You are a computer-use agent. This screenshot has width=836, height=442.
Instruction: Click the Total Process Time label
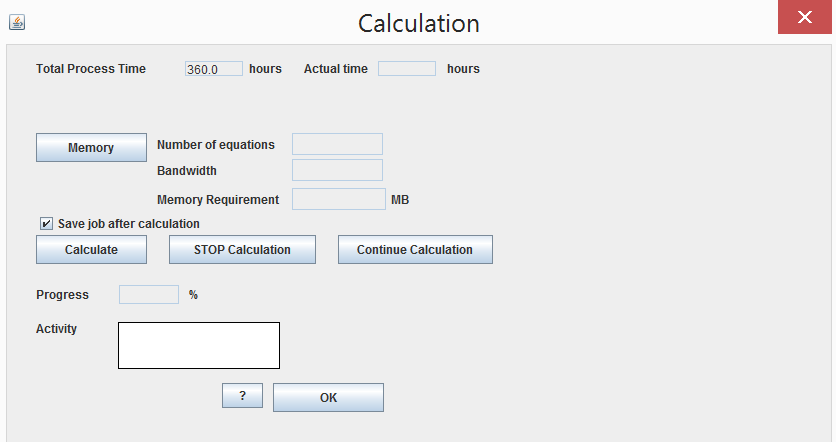pos(91,69)
